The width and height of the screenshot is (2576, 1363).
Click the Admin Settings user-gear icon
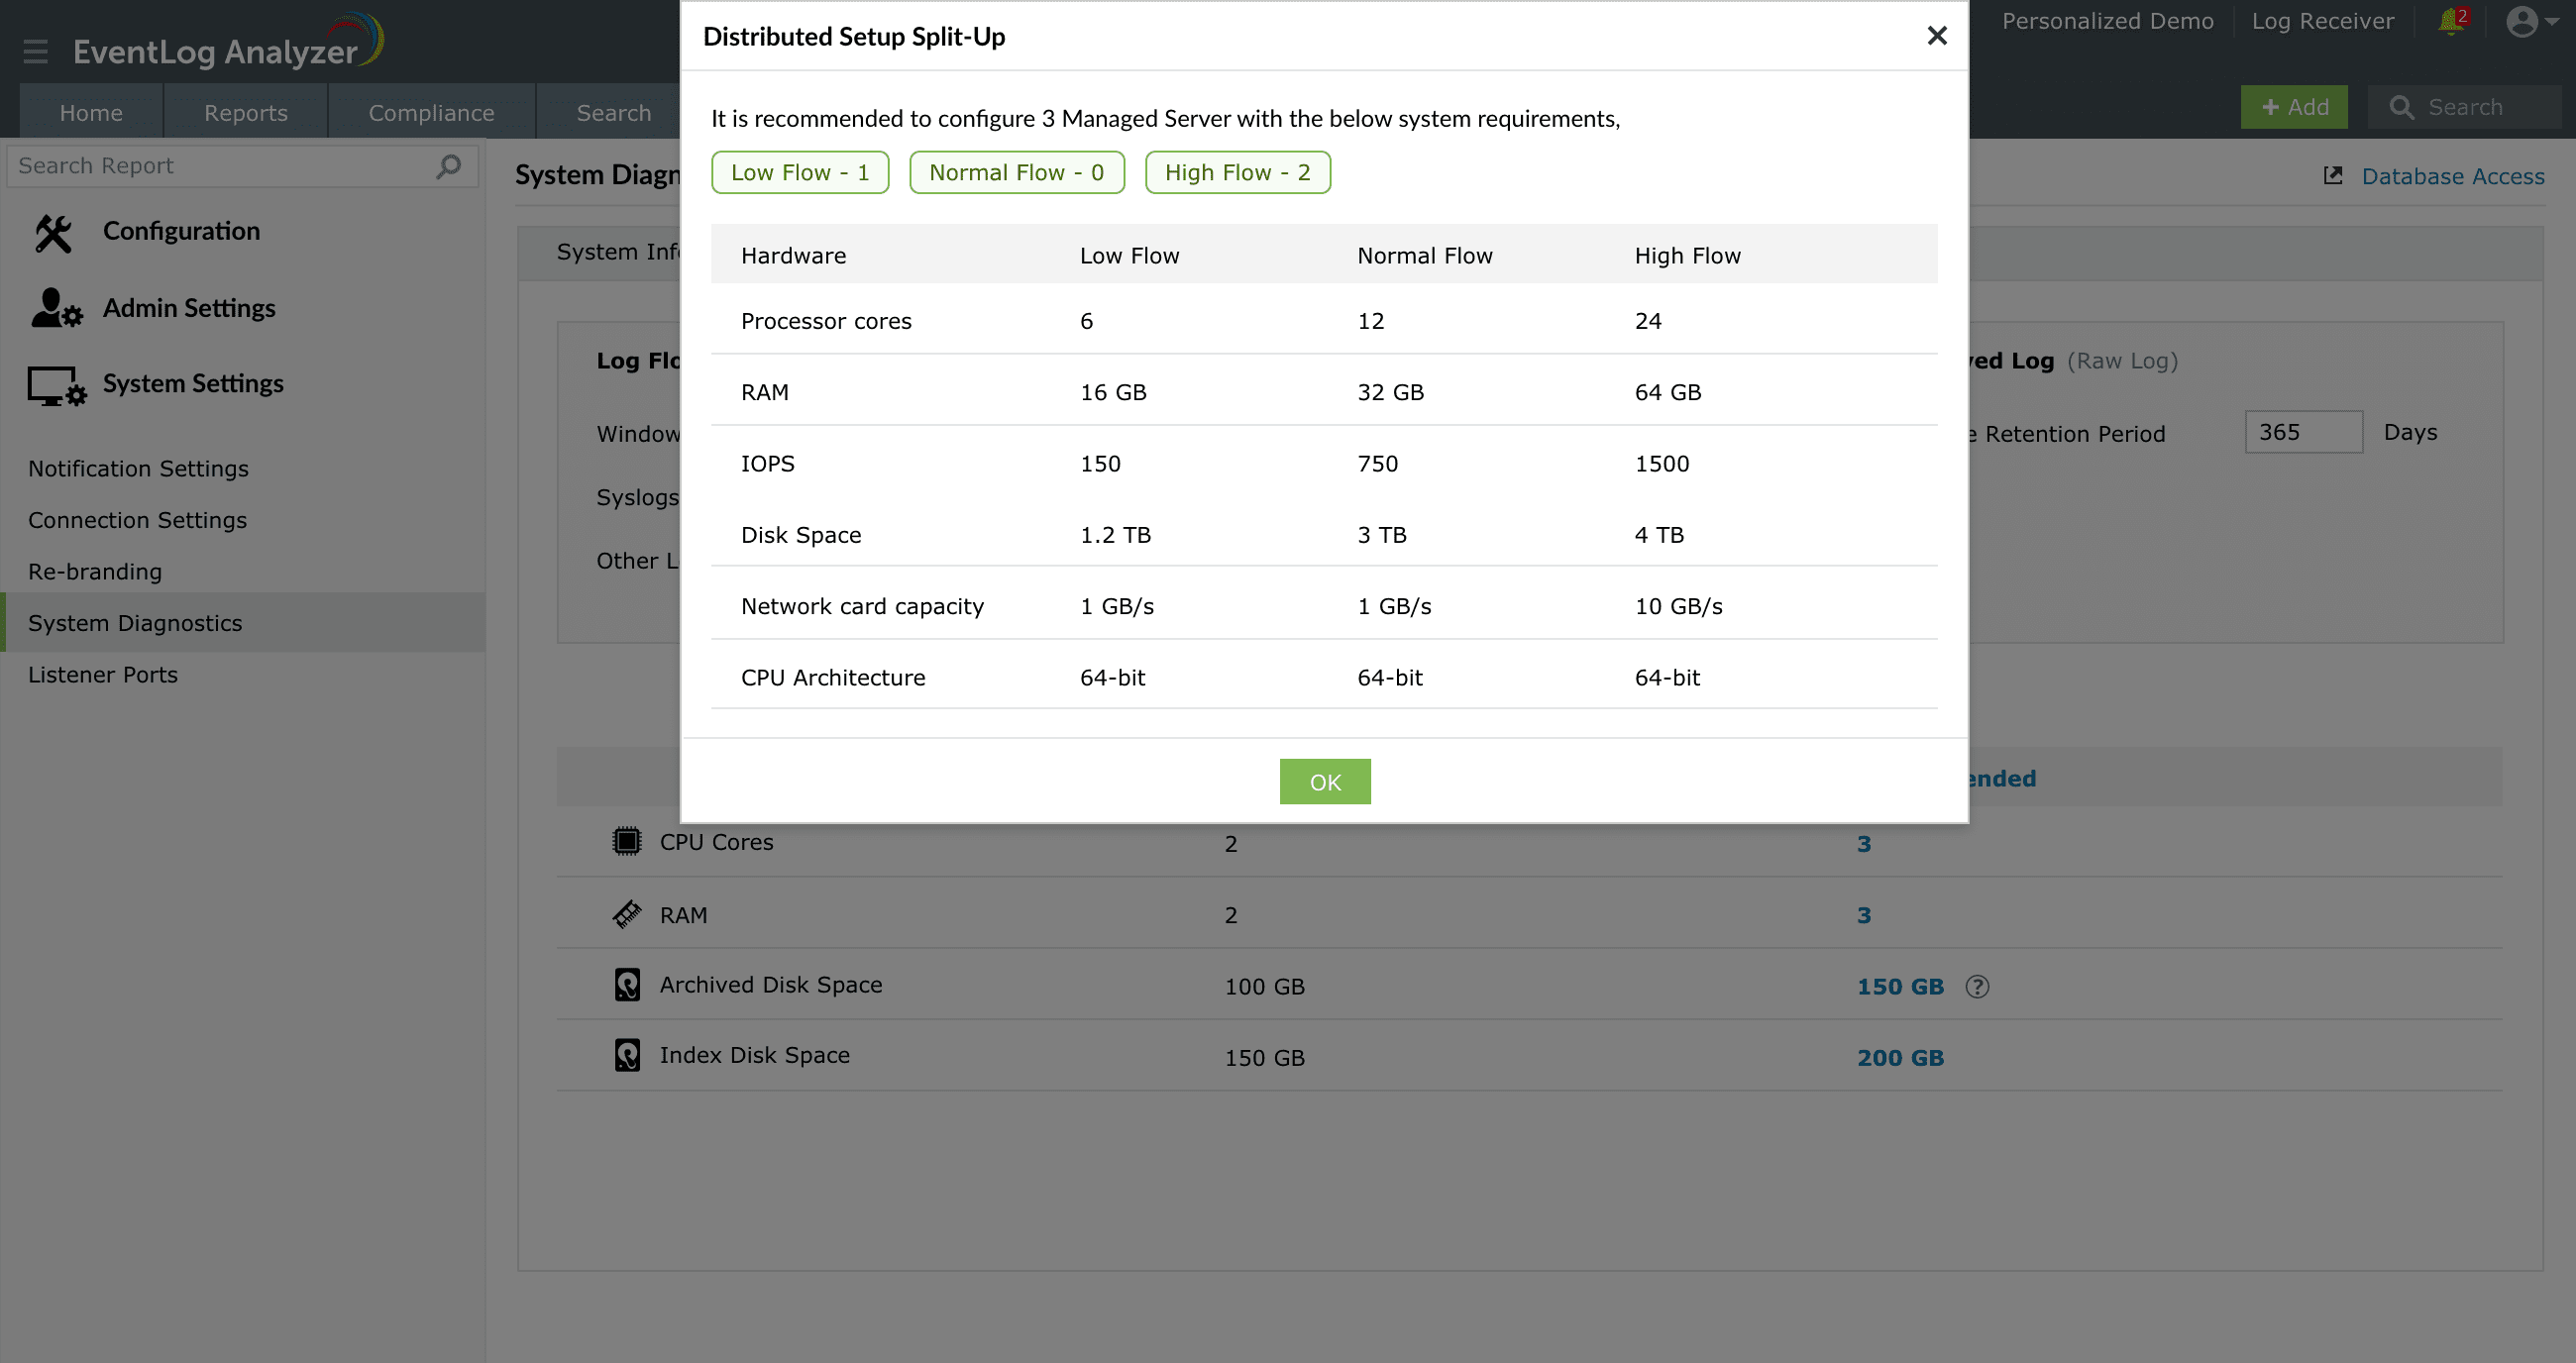pyautogui.click(x=56, y=309)
